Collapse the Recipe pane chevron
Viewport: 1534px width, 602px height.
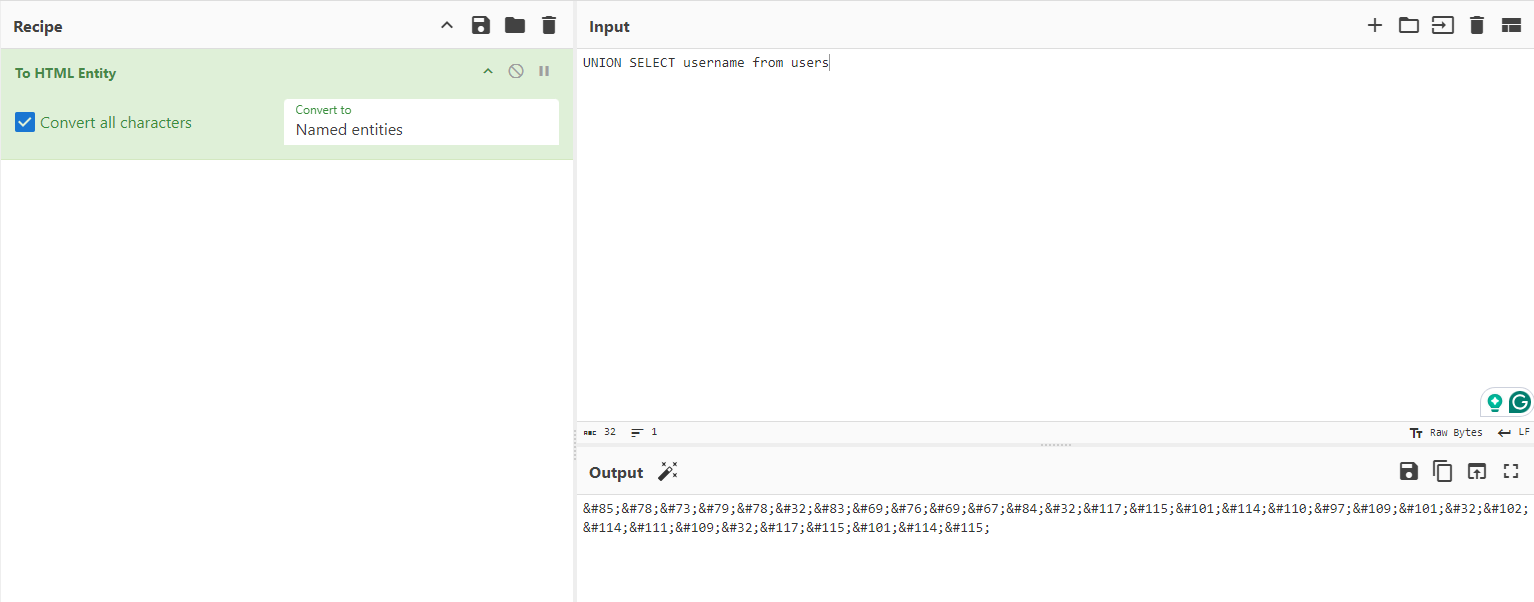pyautogui.click(x=447, y=26)
